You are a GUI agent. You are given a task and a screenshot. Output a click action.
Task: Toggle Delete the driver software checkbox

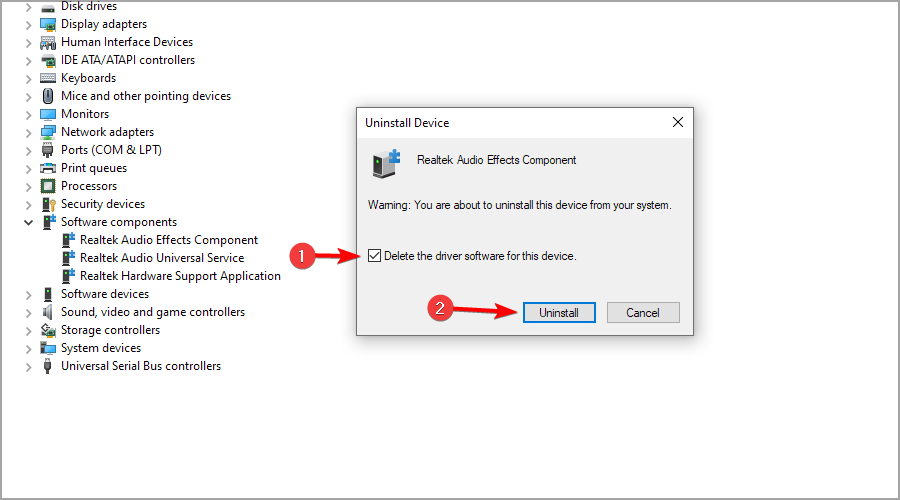tap(374, 255)
